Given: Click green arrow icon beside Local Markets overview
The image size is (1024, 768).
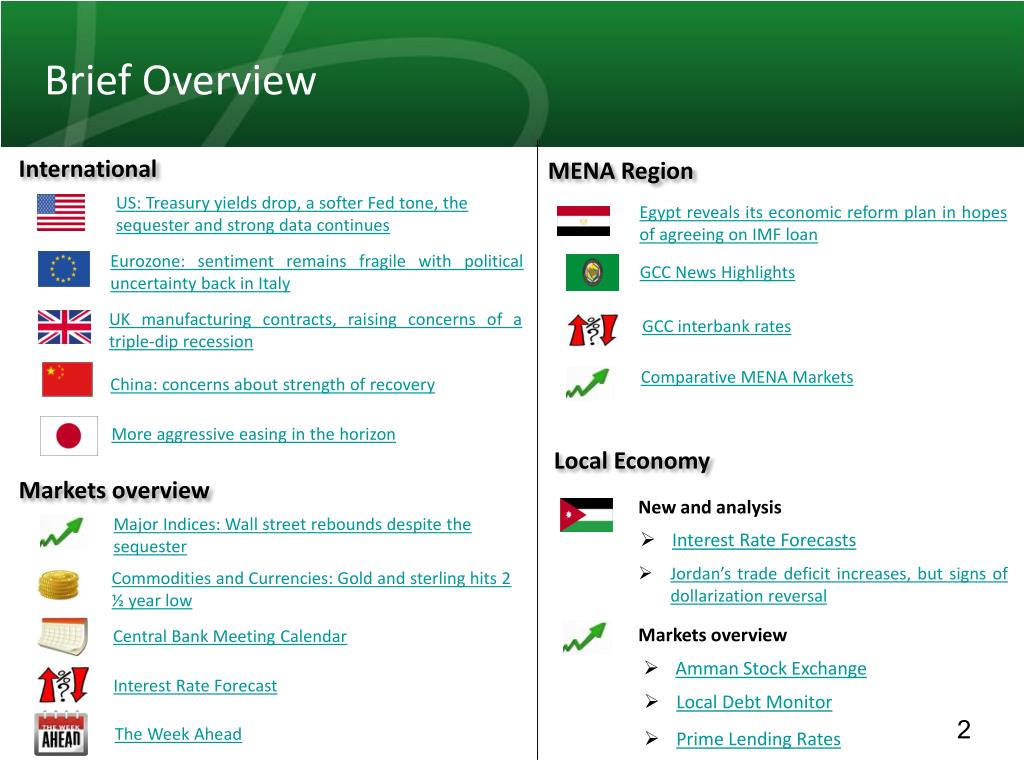Looking at the screenshot, I should click(585, 637).
